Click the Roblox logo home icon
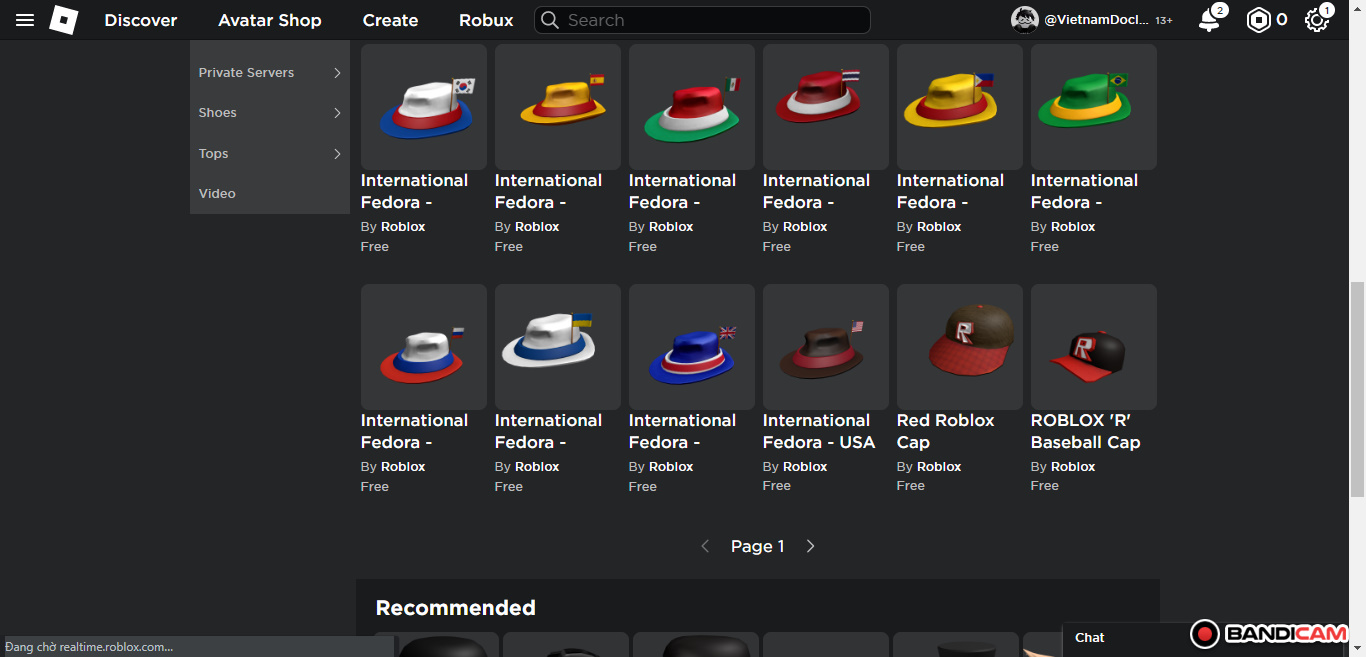1366x657 pixels. 64,20
